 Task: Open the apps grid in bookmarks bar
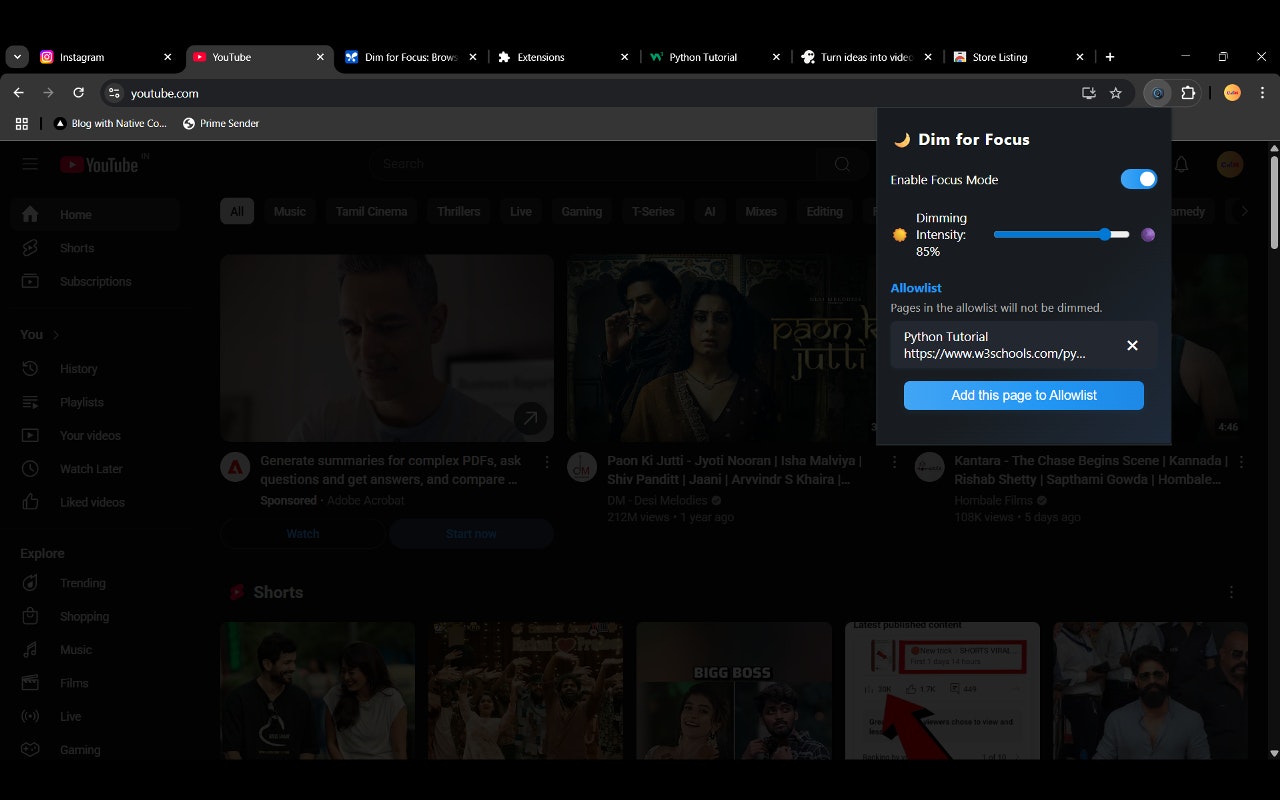click(x=21, y=123)
